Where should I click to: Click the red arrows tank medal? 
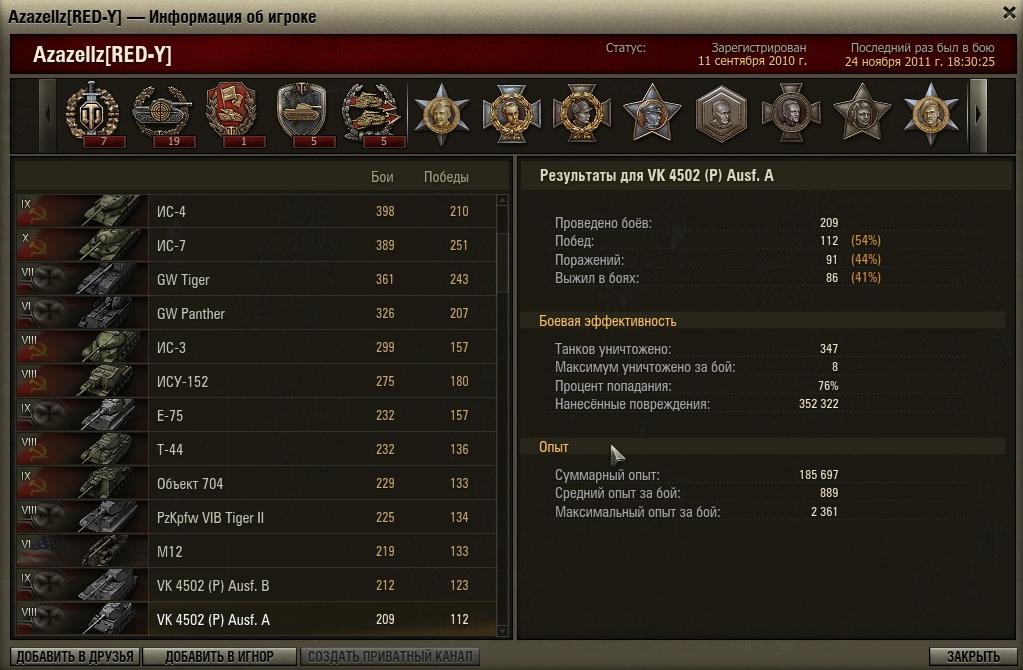tap(372, 114)
